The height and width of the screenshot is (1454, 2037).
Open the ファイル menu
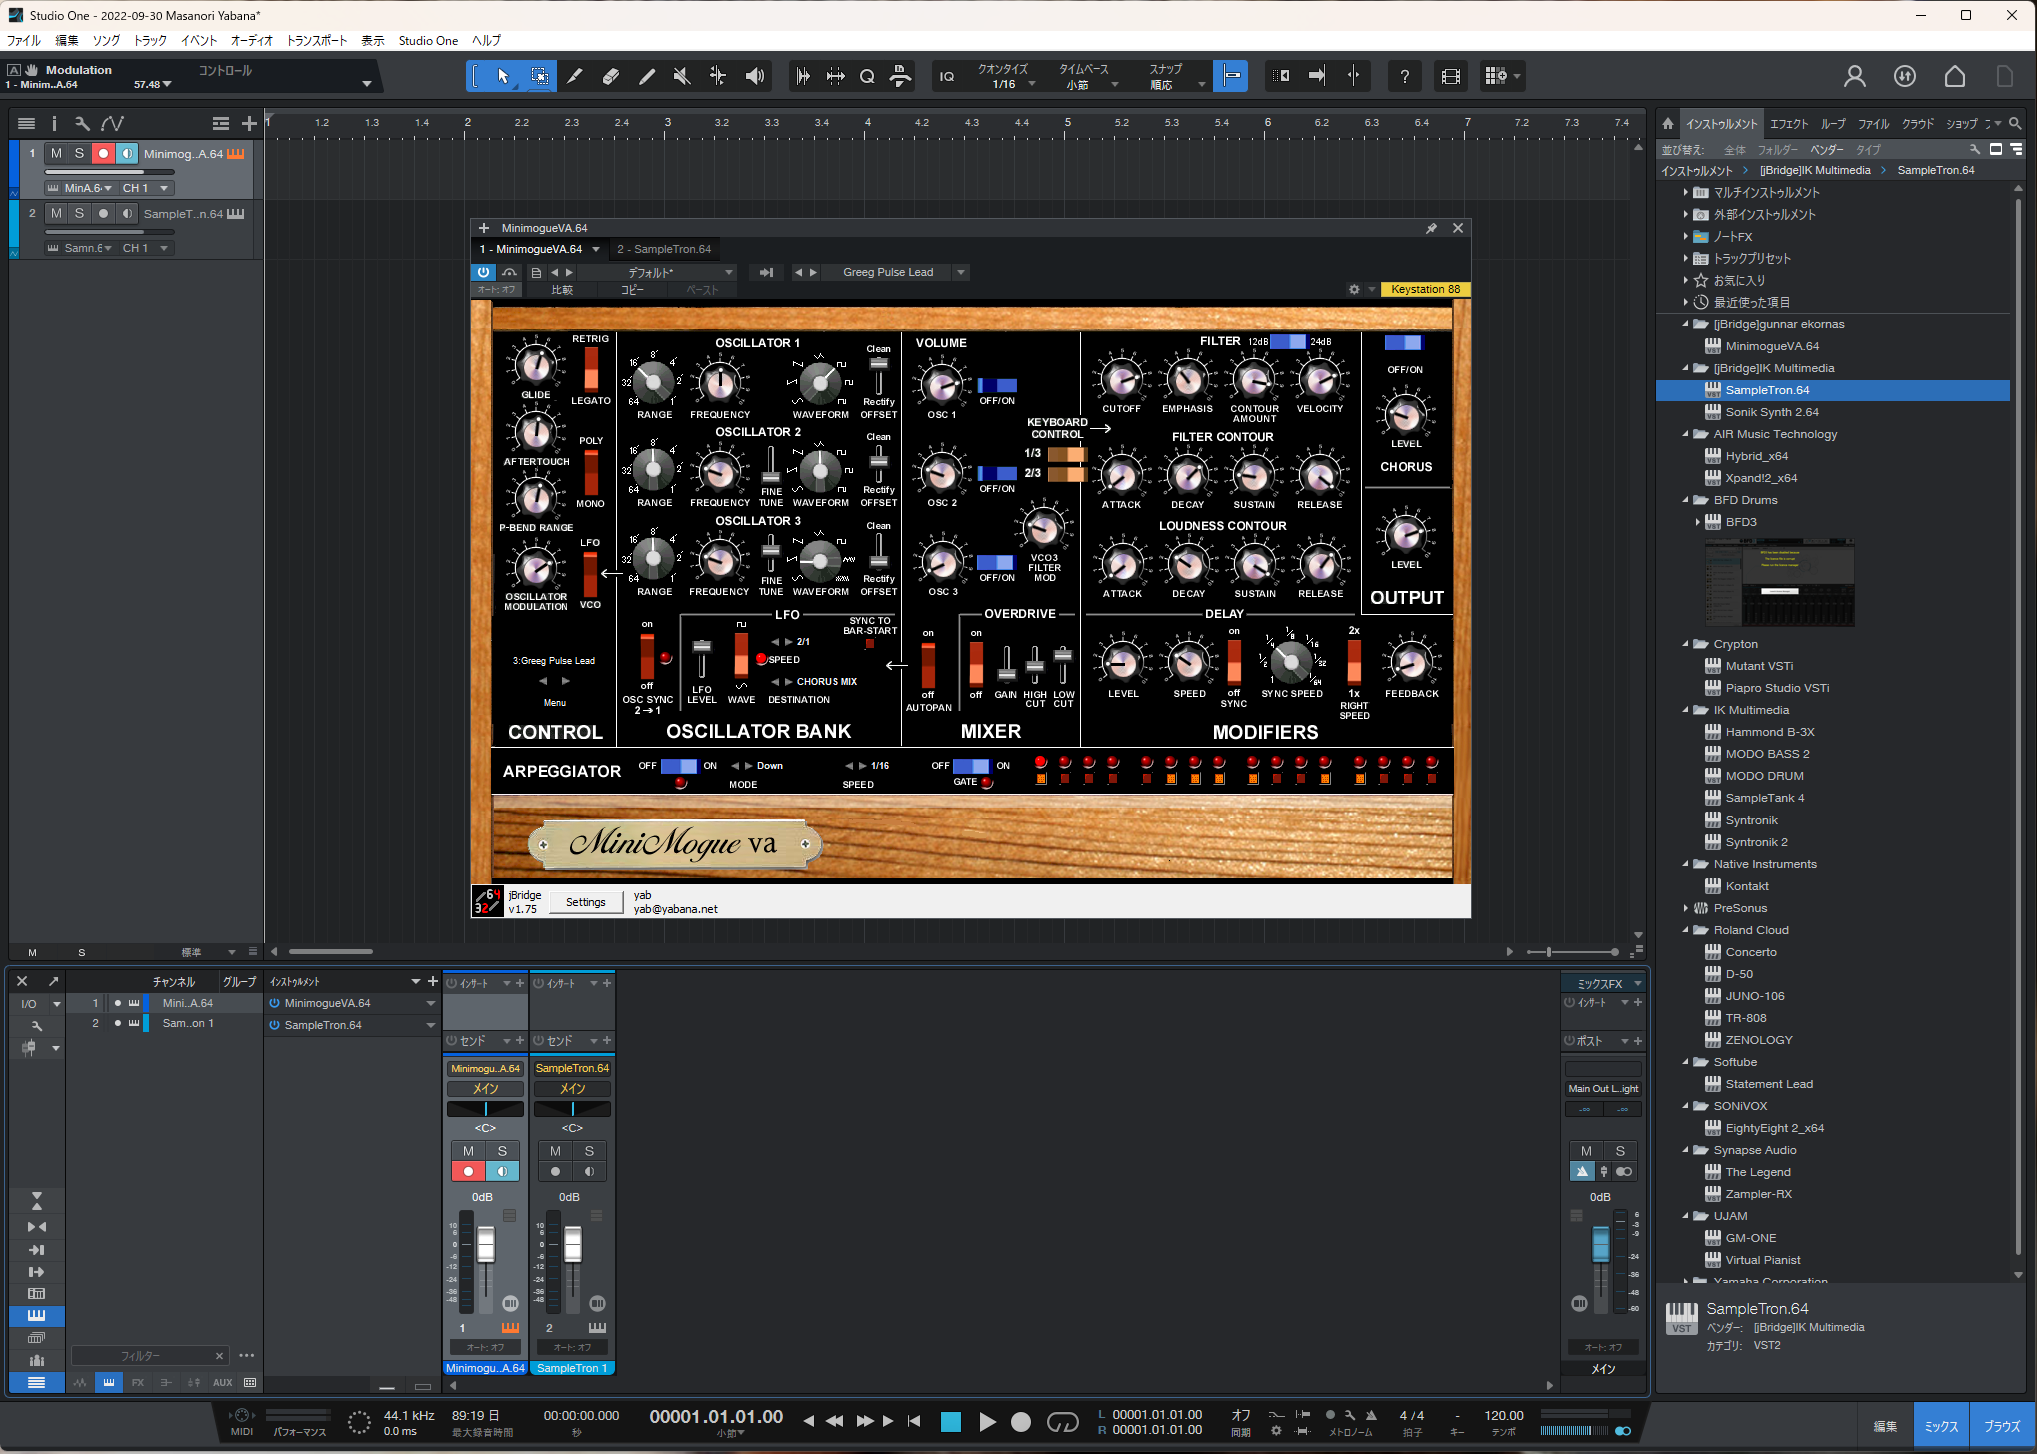[24, 41]
